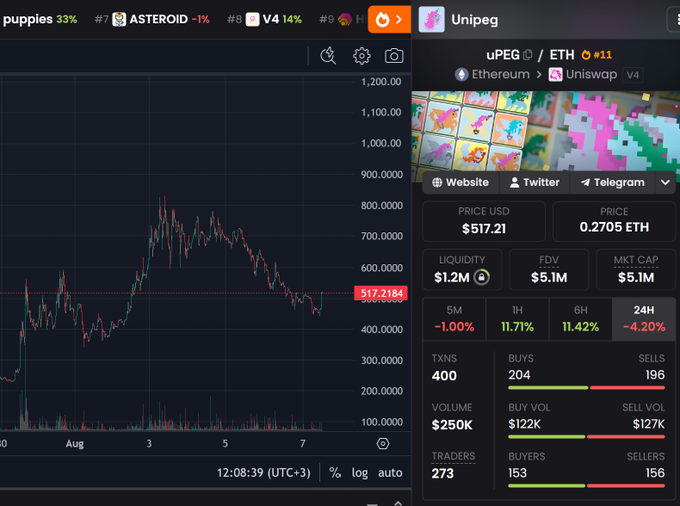Click the SELLS 196 value

[655, 375]
